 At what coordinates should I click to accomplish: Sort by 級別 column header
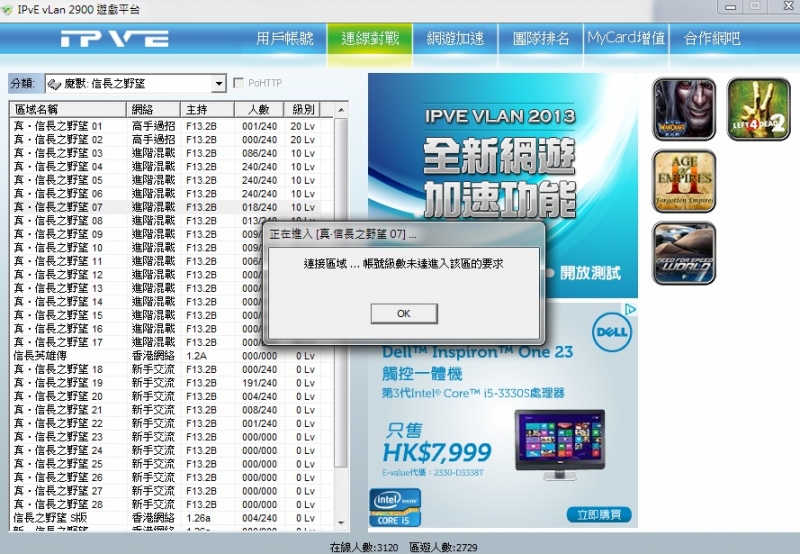[x=302, y=109]
